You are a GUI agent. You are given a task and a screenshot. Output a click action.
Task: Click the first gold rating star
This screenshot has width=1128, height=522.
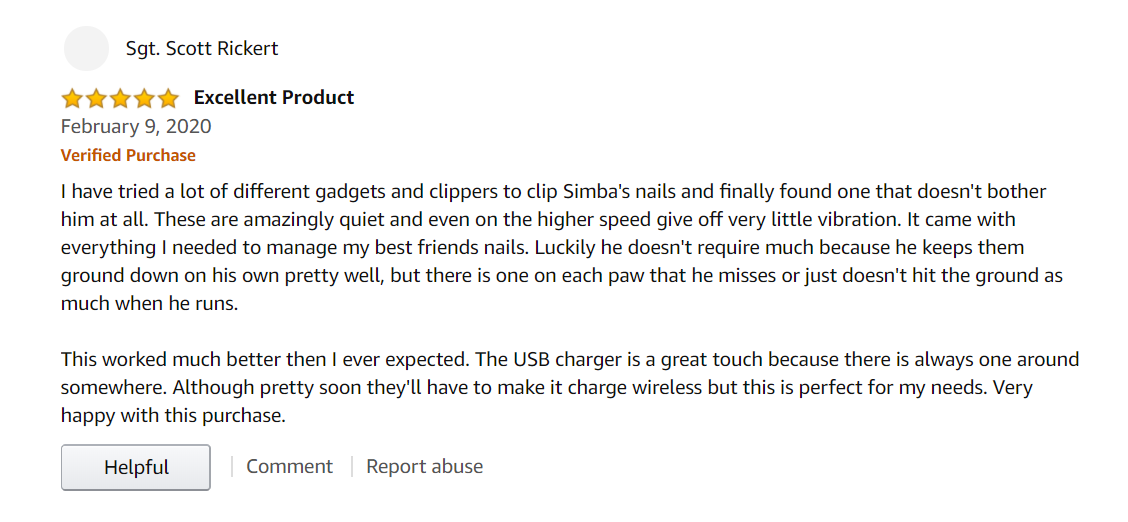click(x=72, y=98)
